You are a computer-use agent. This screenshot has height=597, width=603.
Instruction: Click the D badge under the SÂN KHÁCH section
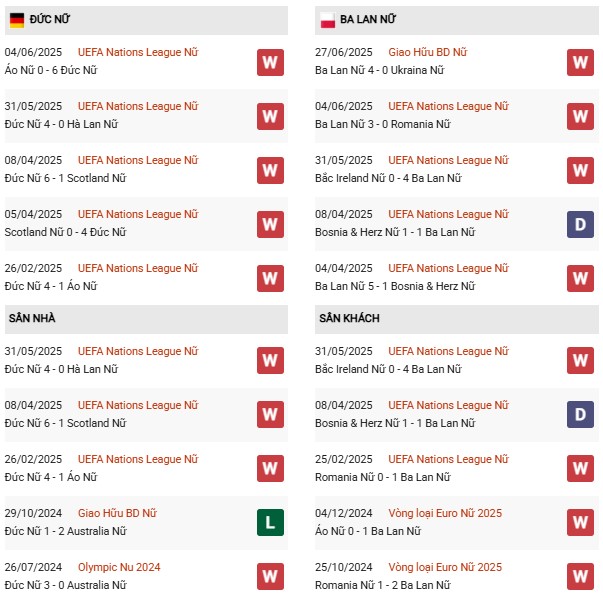[580, 415]
